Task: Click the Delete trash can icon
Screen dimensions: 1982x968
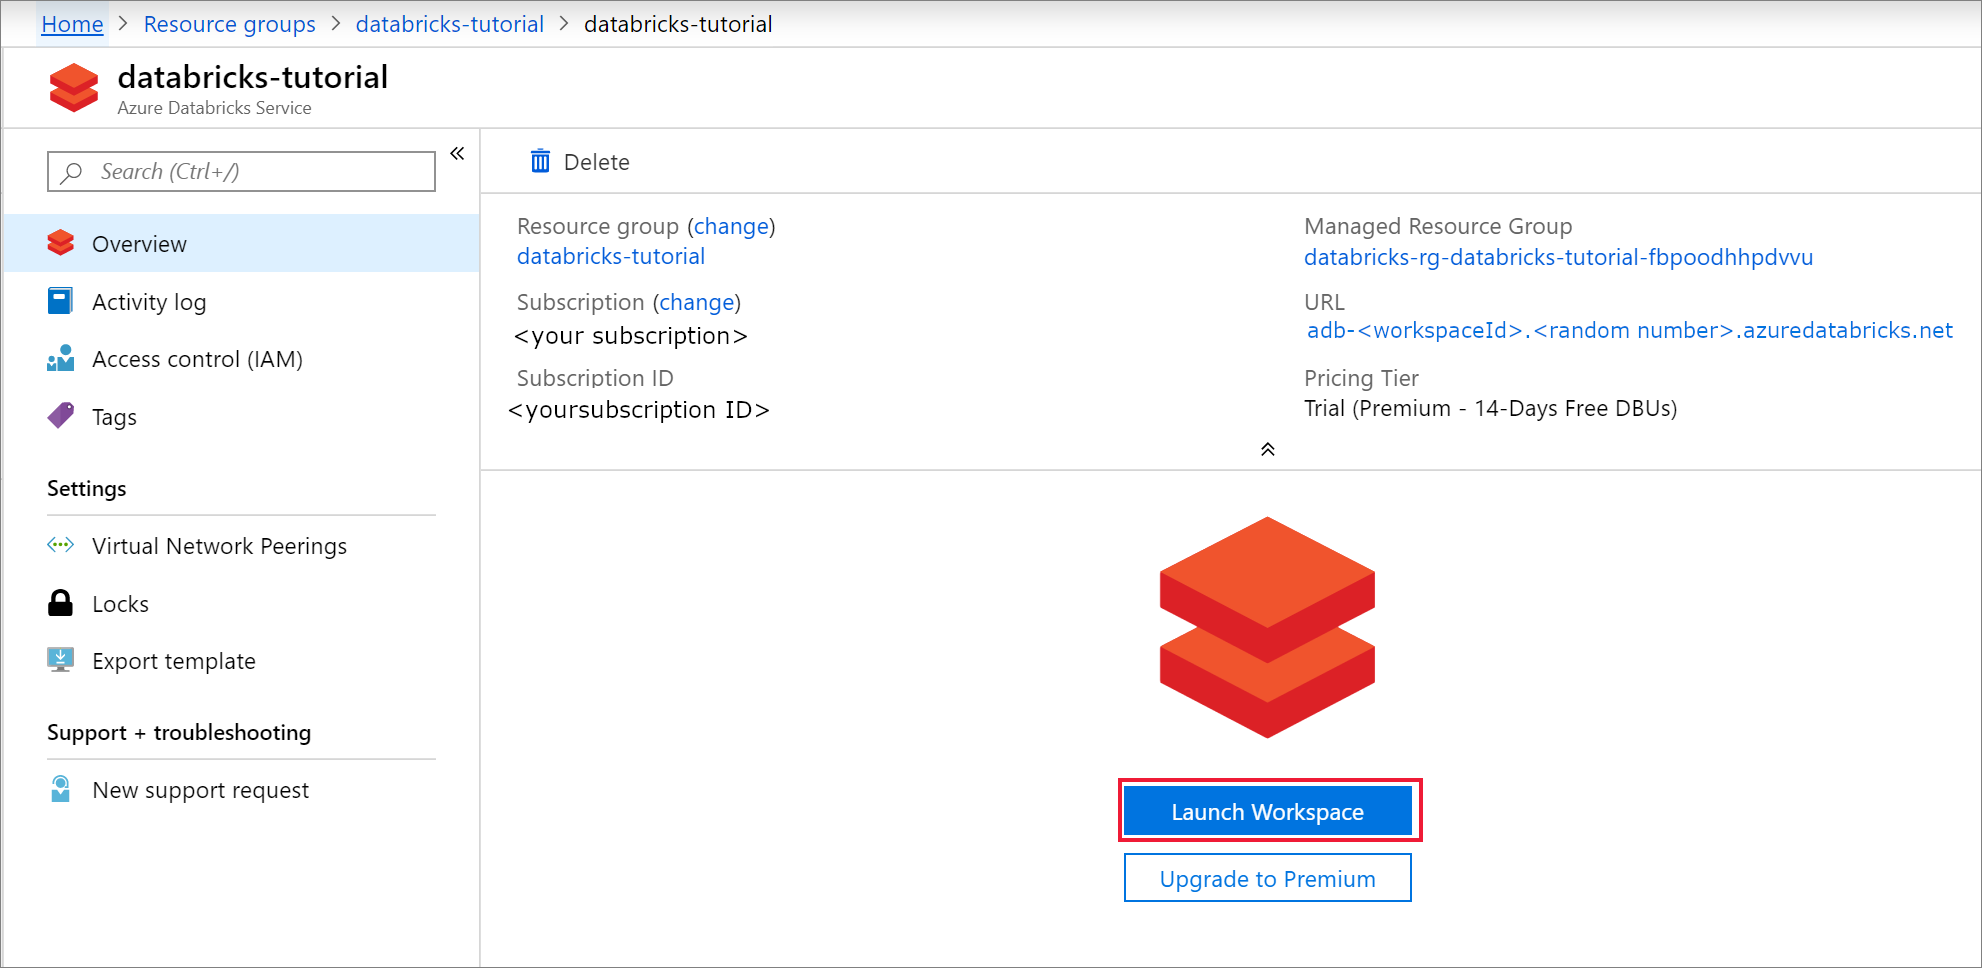Action: click(x=540, y=161)
